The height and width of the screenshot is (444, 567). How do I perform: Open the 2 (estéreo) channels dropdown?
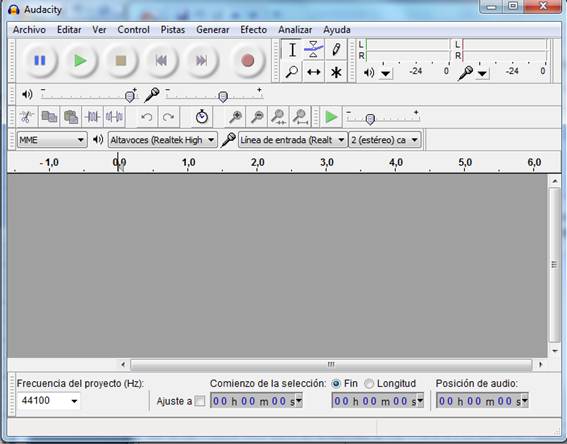point(385,140)
